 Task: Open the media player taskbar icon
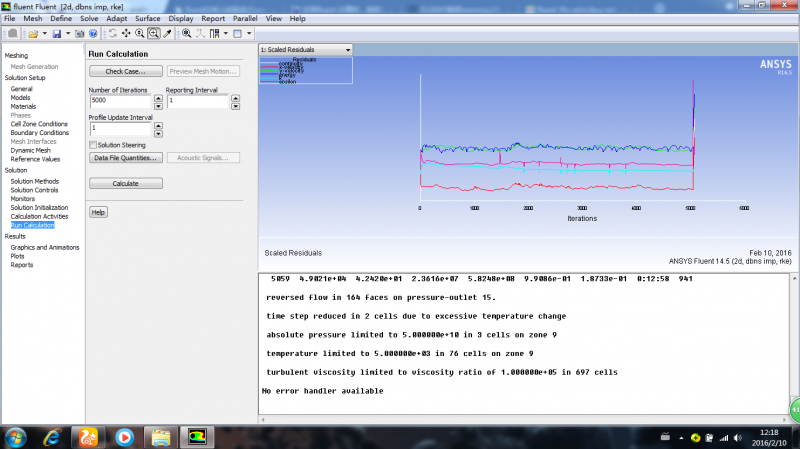124,437
